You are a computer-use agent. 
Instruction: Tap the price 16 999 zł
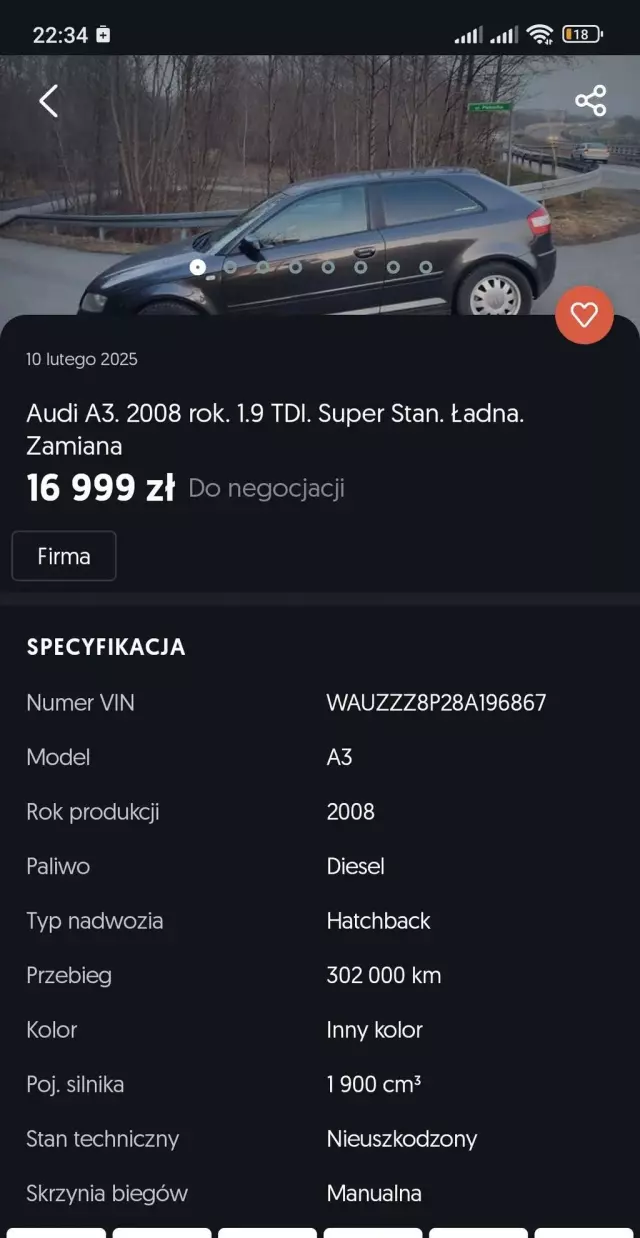tap(98, 487)
